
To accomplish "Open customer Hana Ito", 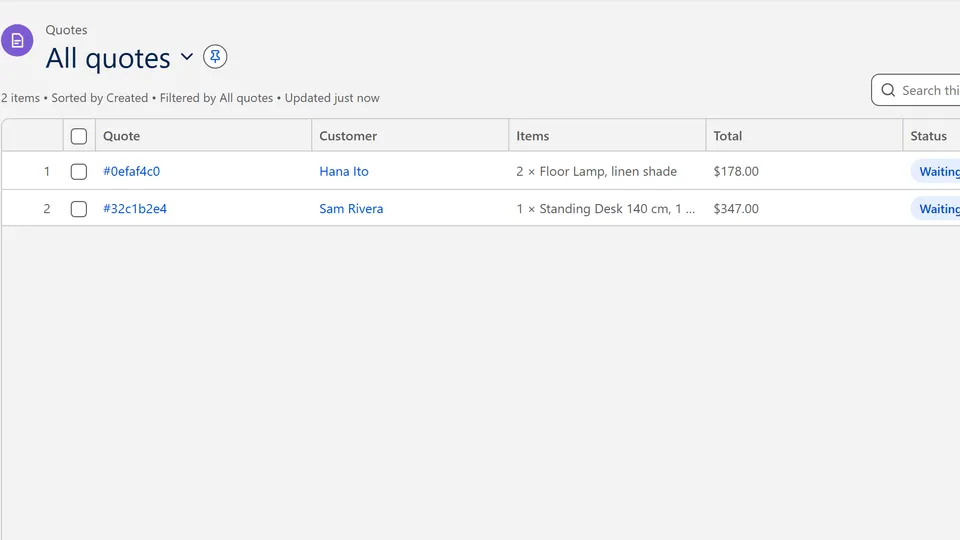I will (344, 171).
